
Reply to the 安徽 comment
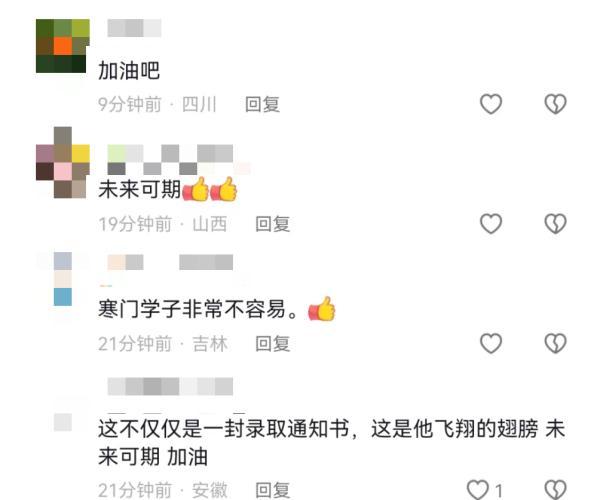coord(273,490)
